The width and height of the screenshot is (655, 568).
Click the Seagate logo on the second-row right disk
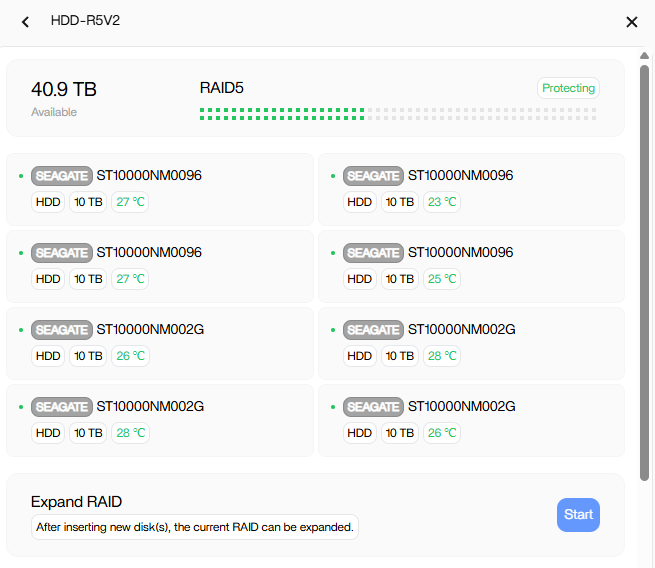[373, 253]
